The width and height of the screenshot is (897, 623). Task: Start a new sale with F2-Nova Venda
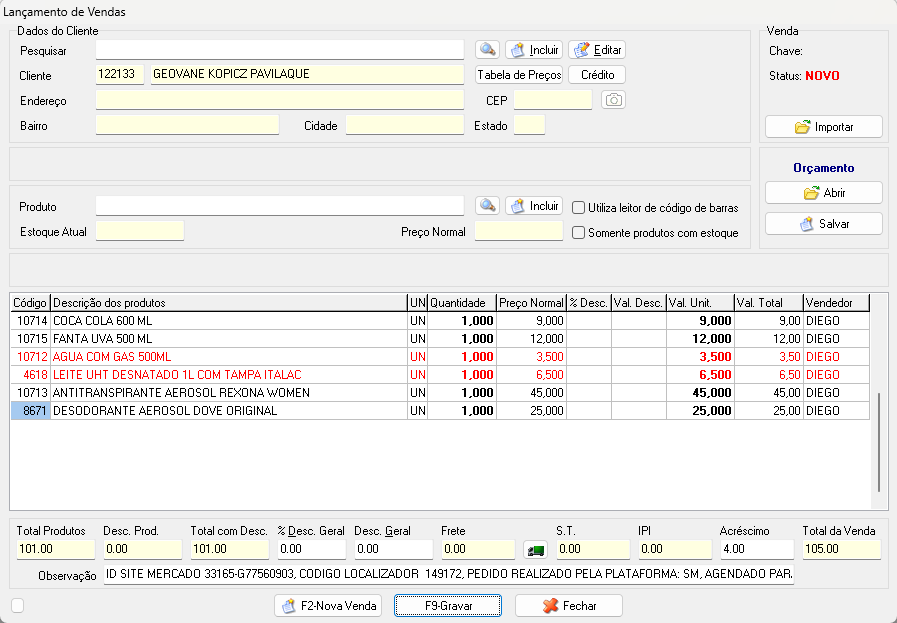click(328, 606)
